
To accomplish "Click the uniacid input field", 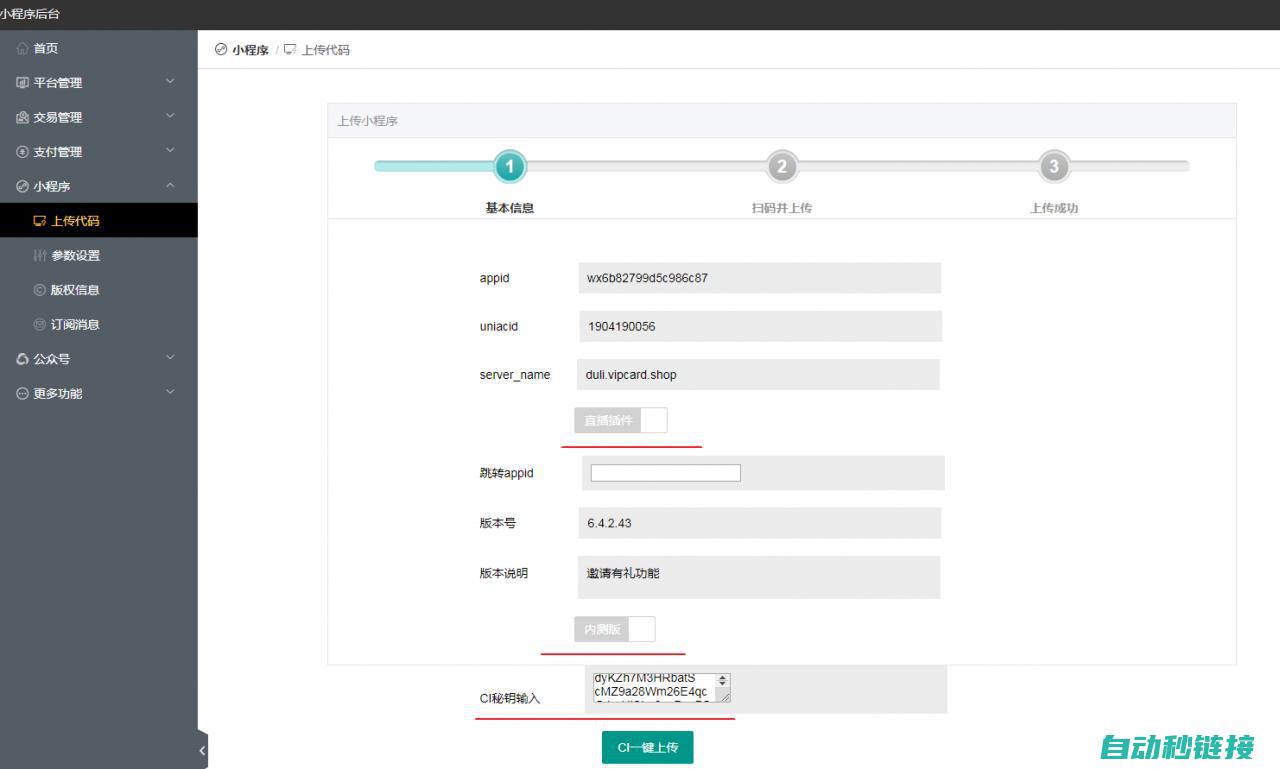I will (760, 326).
